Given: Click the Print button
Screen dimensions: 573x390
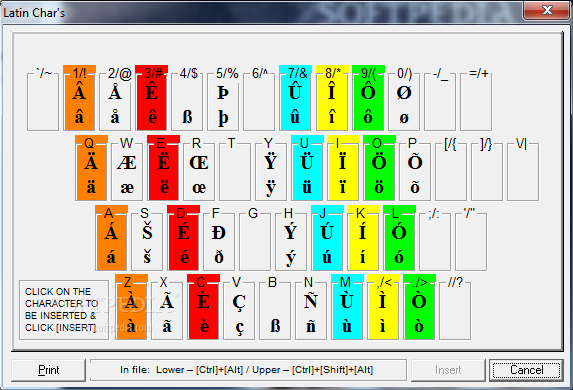Looking at the screenshot, I should click(49, 370).
